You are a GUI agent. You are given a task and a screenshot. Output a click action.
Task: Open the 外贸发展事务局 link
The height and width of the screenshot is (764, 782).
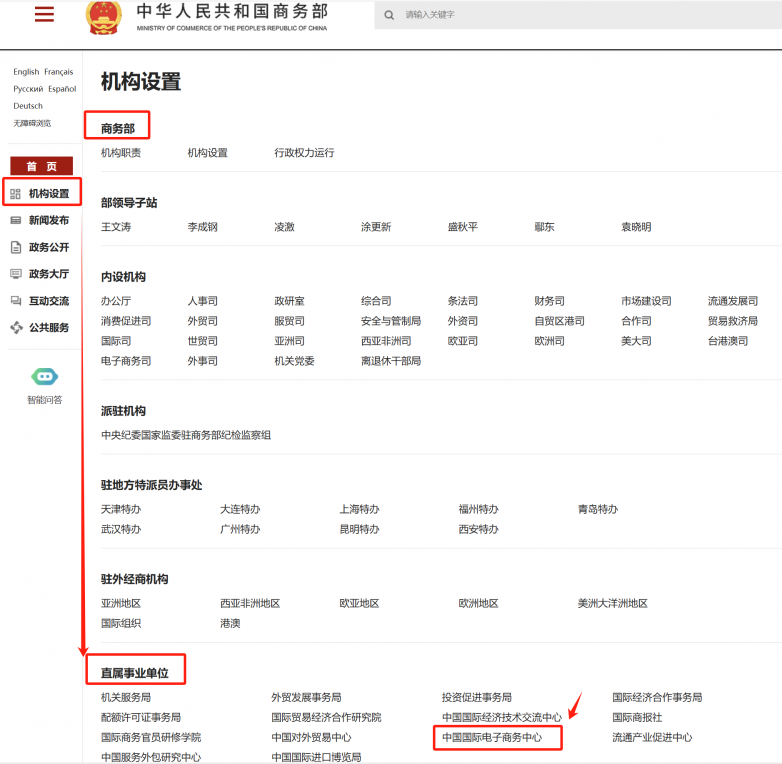pyautogui.click(x=306, y=697)
